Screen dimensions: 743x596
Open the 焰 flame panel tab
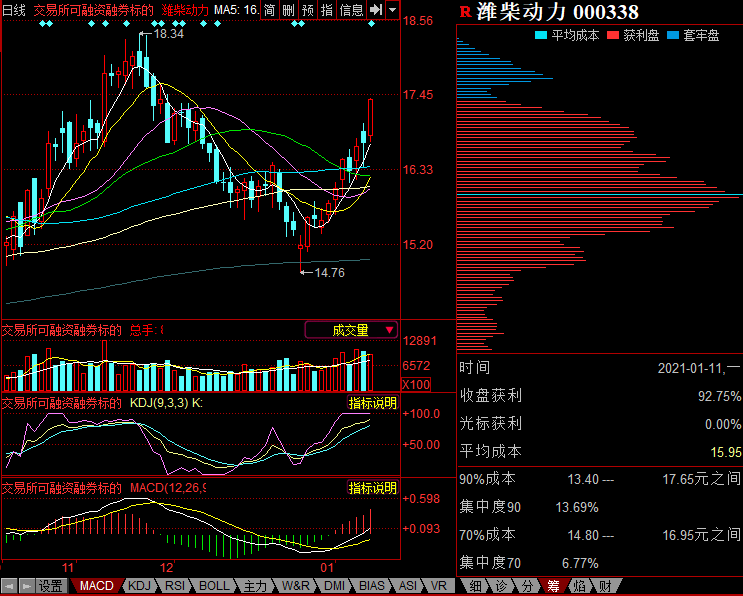(579, 586)
